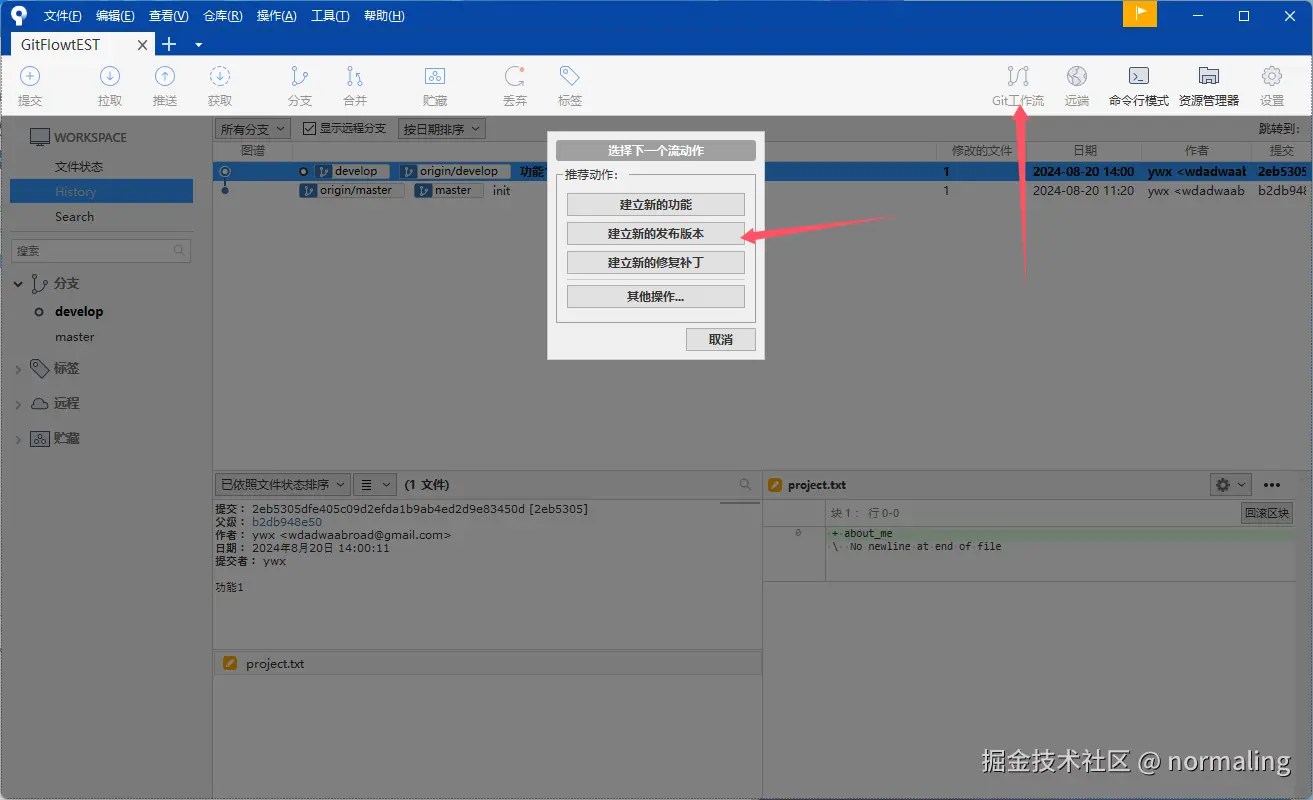Open the 所有分支 dropdown
The width and height of the screenshot is (1313, 800).
(253, 129)
